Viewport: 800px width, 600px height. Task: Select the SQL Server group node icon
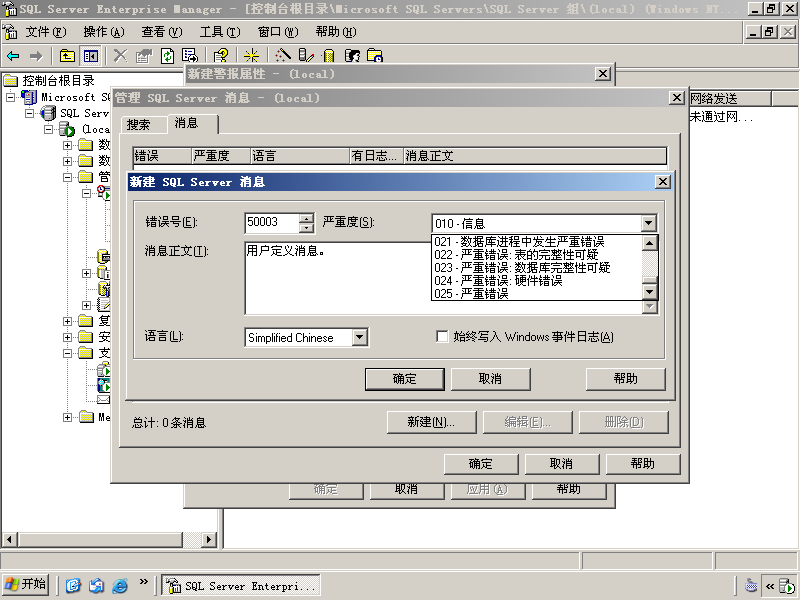pos(48,113)
